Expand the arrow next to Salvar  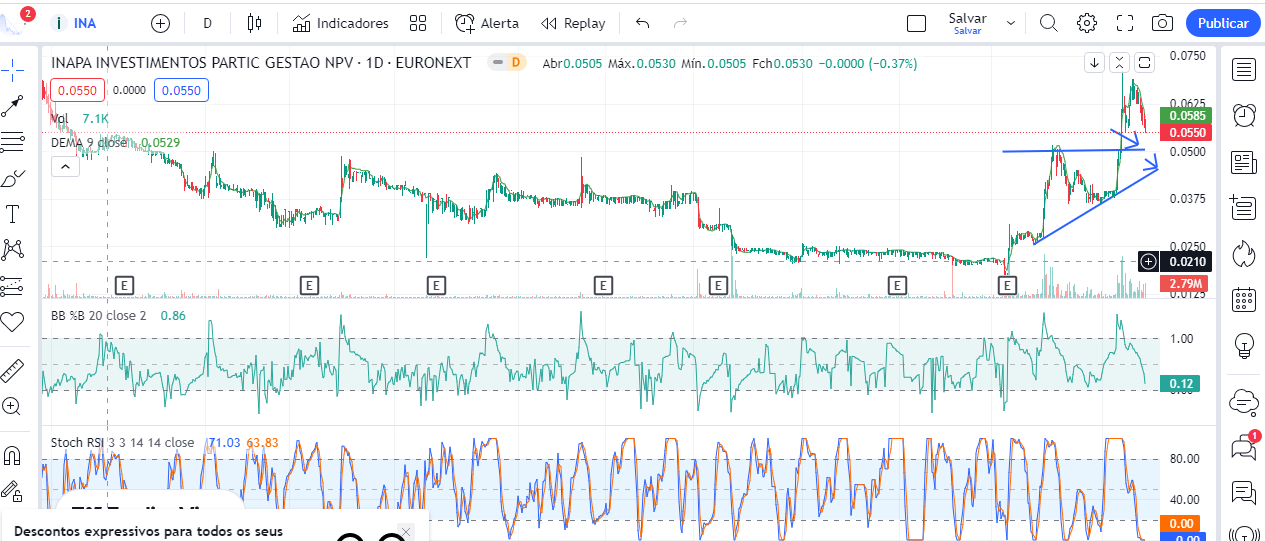[1010, 23]
